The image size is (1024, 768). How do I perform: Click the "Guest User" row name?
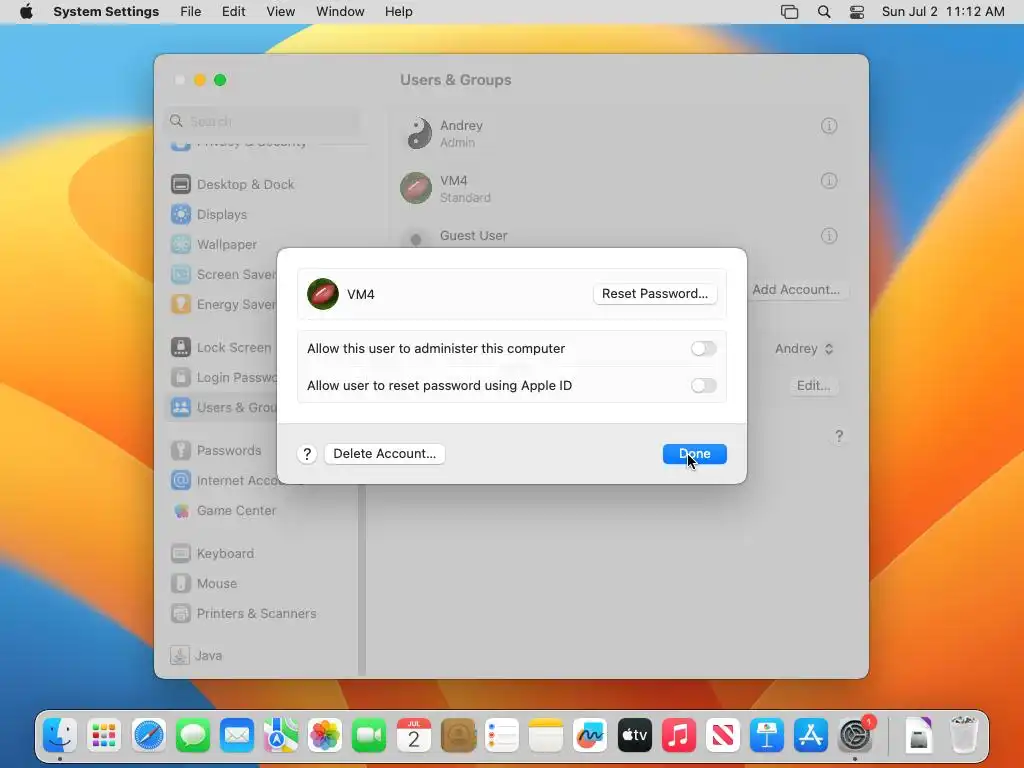click(x=473, y=236)
